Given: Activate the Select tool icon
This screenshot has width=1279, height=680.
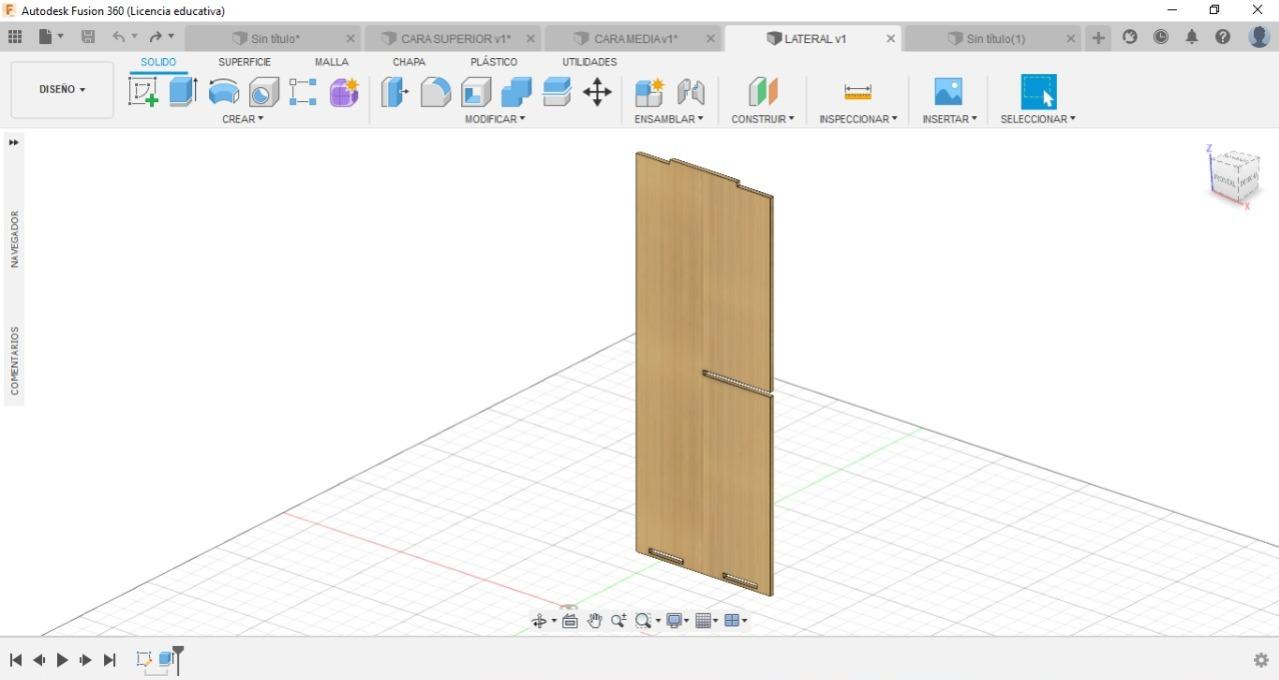Looking at the screenshot, I should pyautogui.click(x=1038, y=92).
